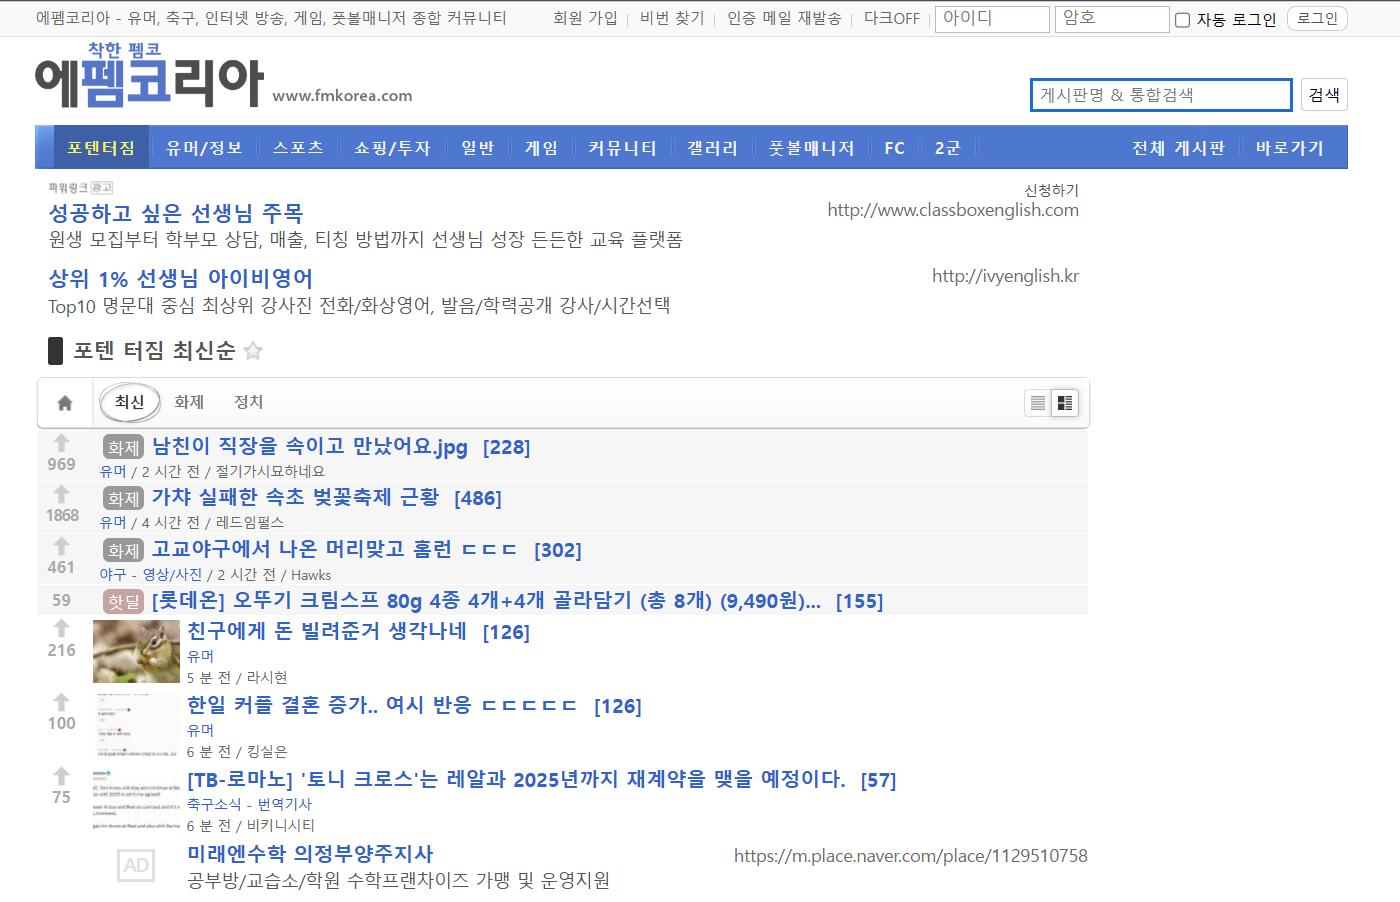
Task: Open post 남친이 직장을 속이고 만났어요.jpg
Action: [310, 446]
